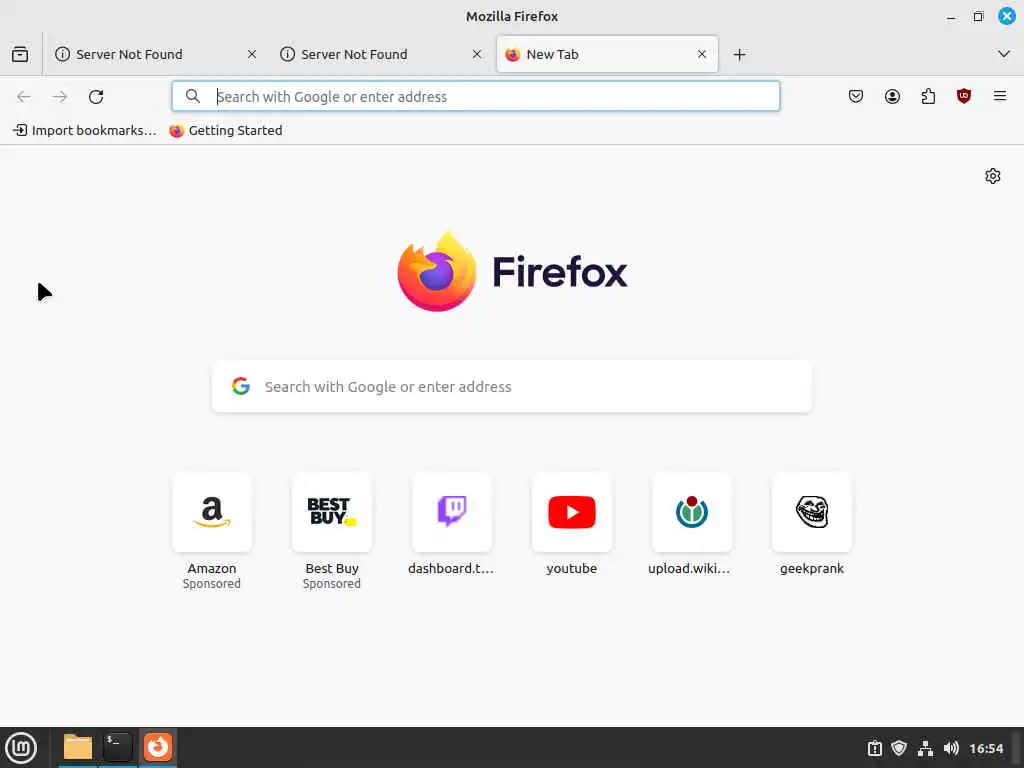The width and height of the screenshot is (1024, 768).
Task: Reload the current page
Action: (96, 97)
